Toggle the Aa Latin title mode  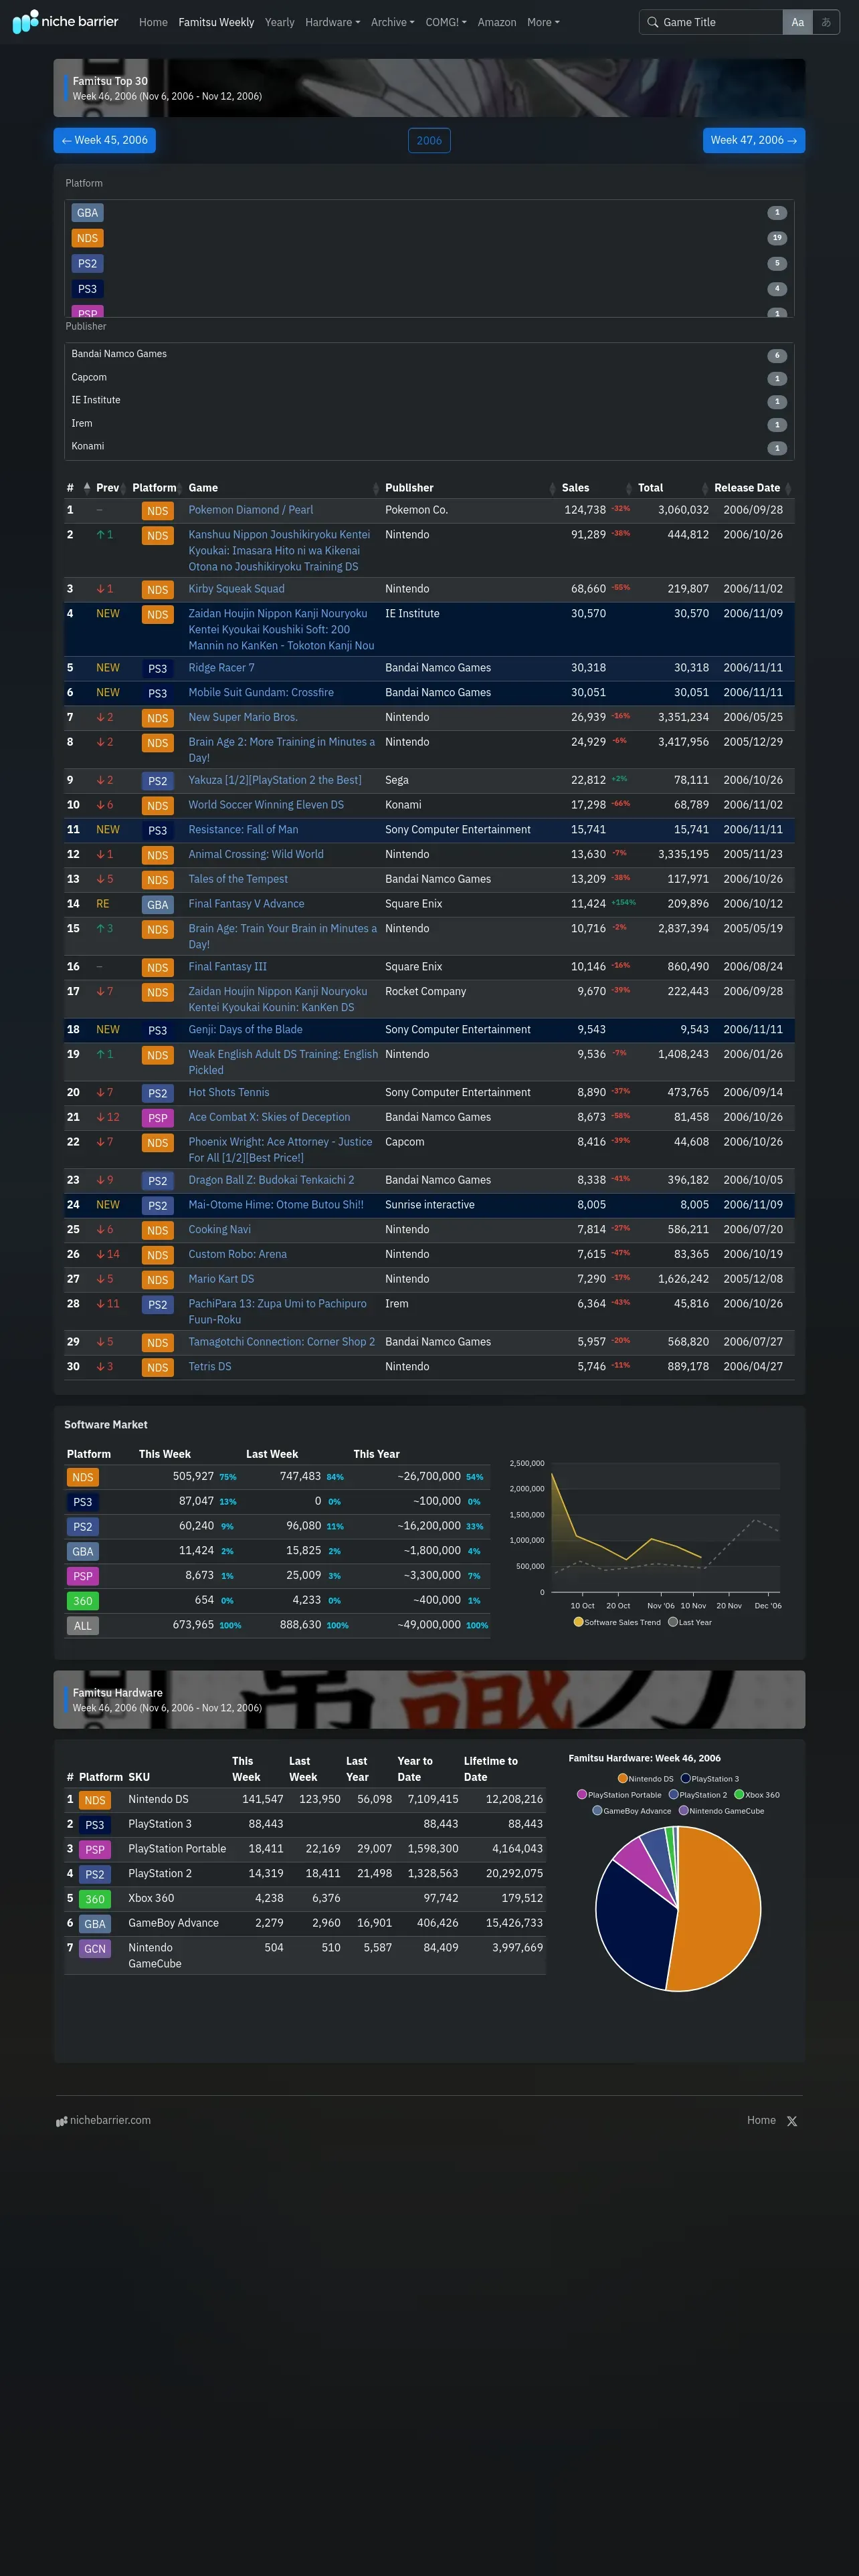pyautogui.click(x=797, y=22)
